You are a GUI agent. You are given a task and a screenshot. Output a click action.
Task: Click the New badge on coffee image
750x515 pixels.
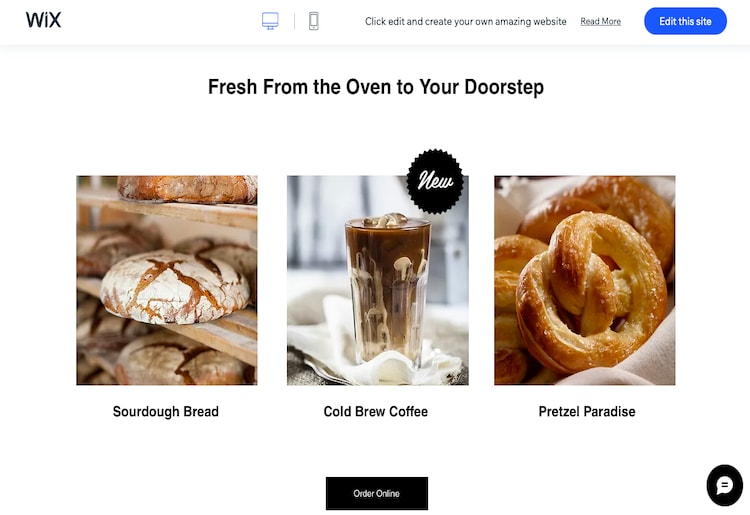pos(435,181)
